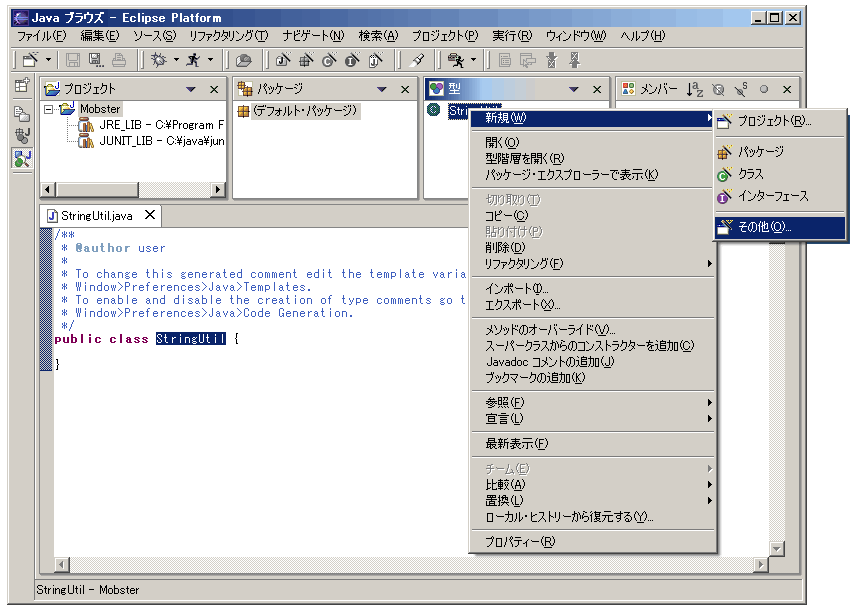The width and height of the screenshot is (856, 612).
Task: Open the 型 view menu triangle
Action: [573, 89]
